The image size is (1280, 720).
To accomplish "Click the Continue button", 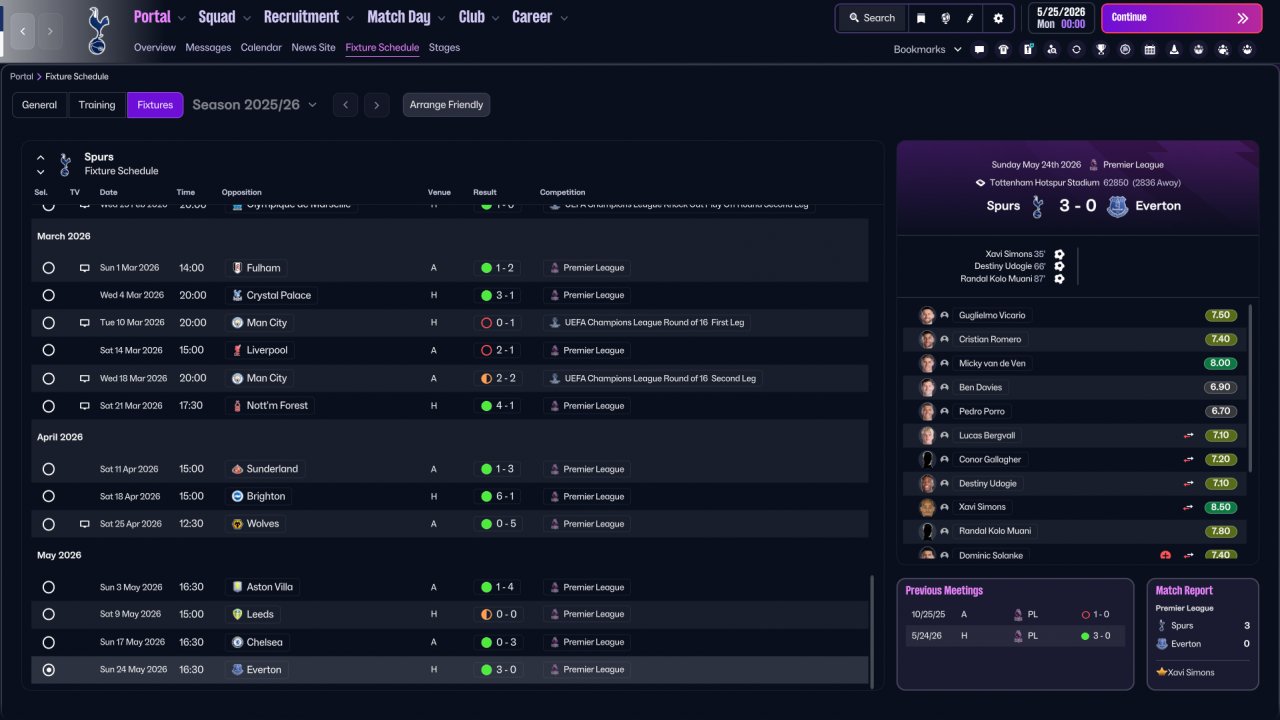I will click(x=1181, y=18).
